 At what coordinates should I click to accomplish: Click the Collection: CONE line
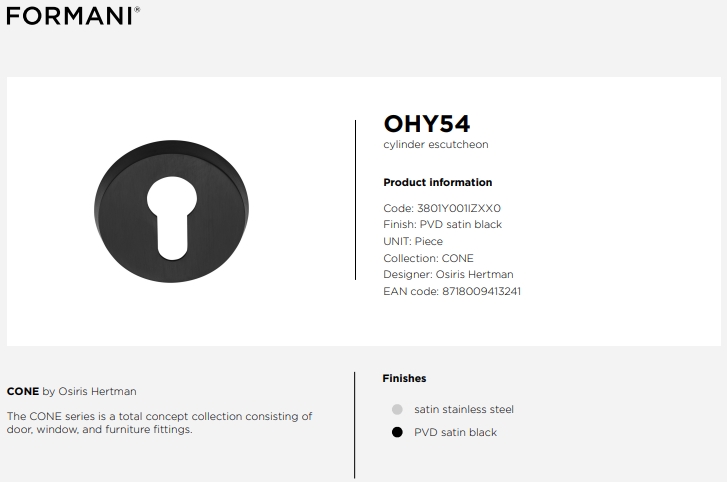428,258
